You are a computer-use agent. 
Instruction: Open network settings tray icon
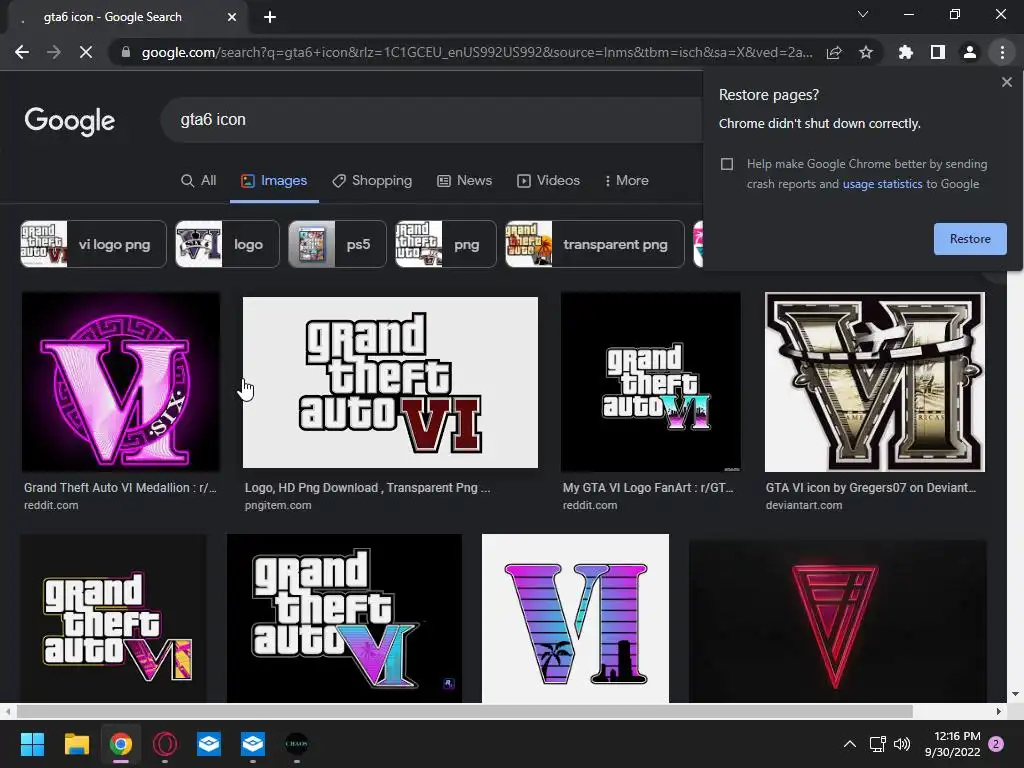coord(877,744)
